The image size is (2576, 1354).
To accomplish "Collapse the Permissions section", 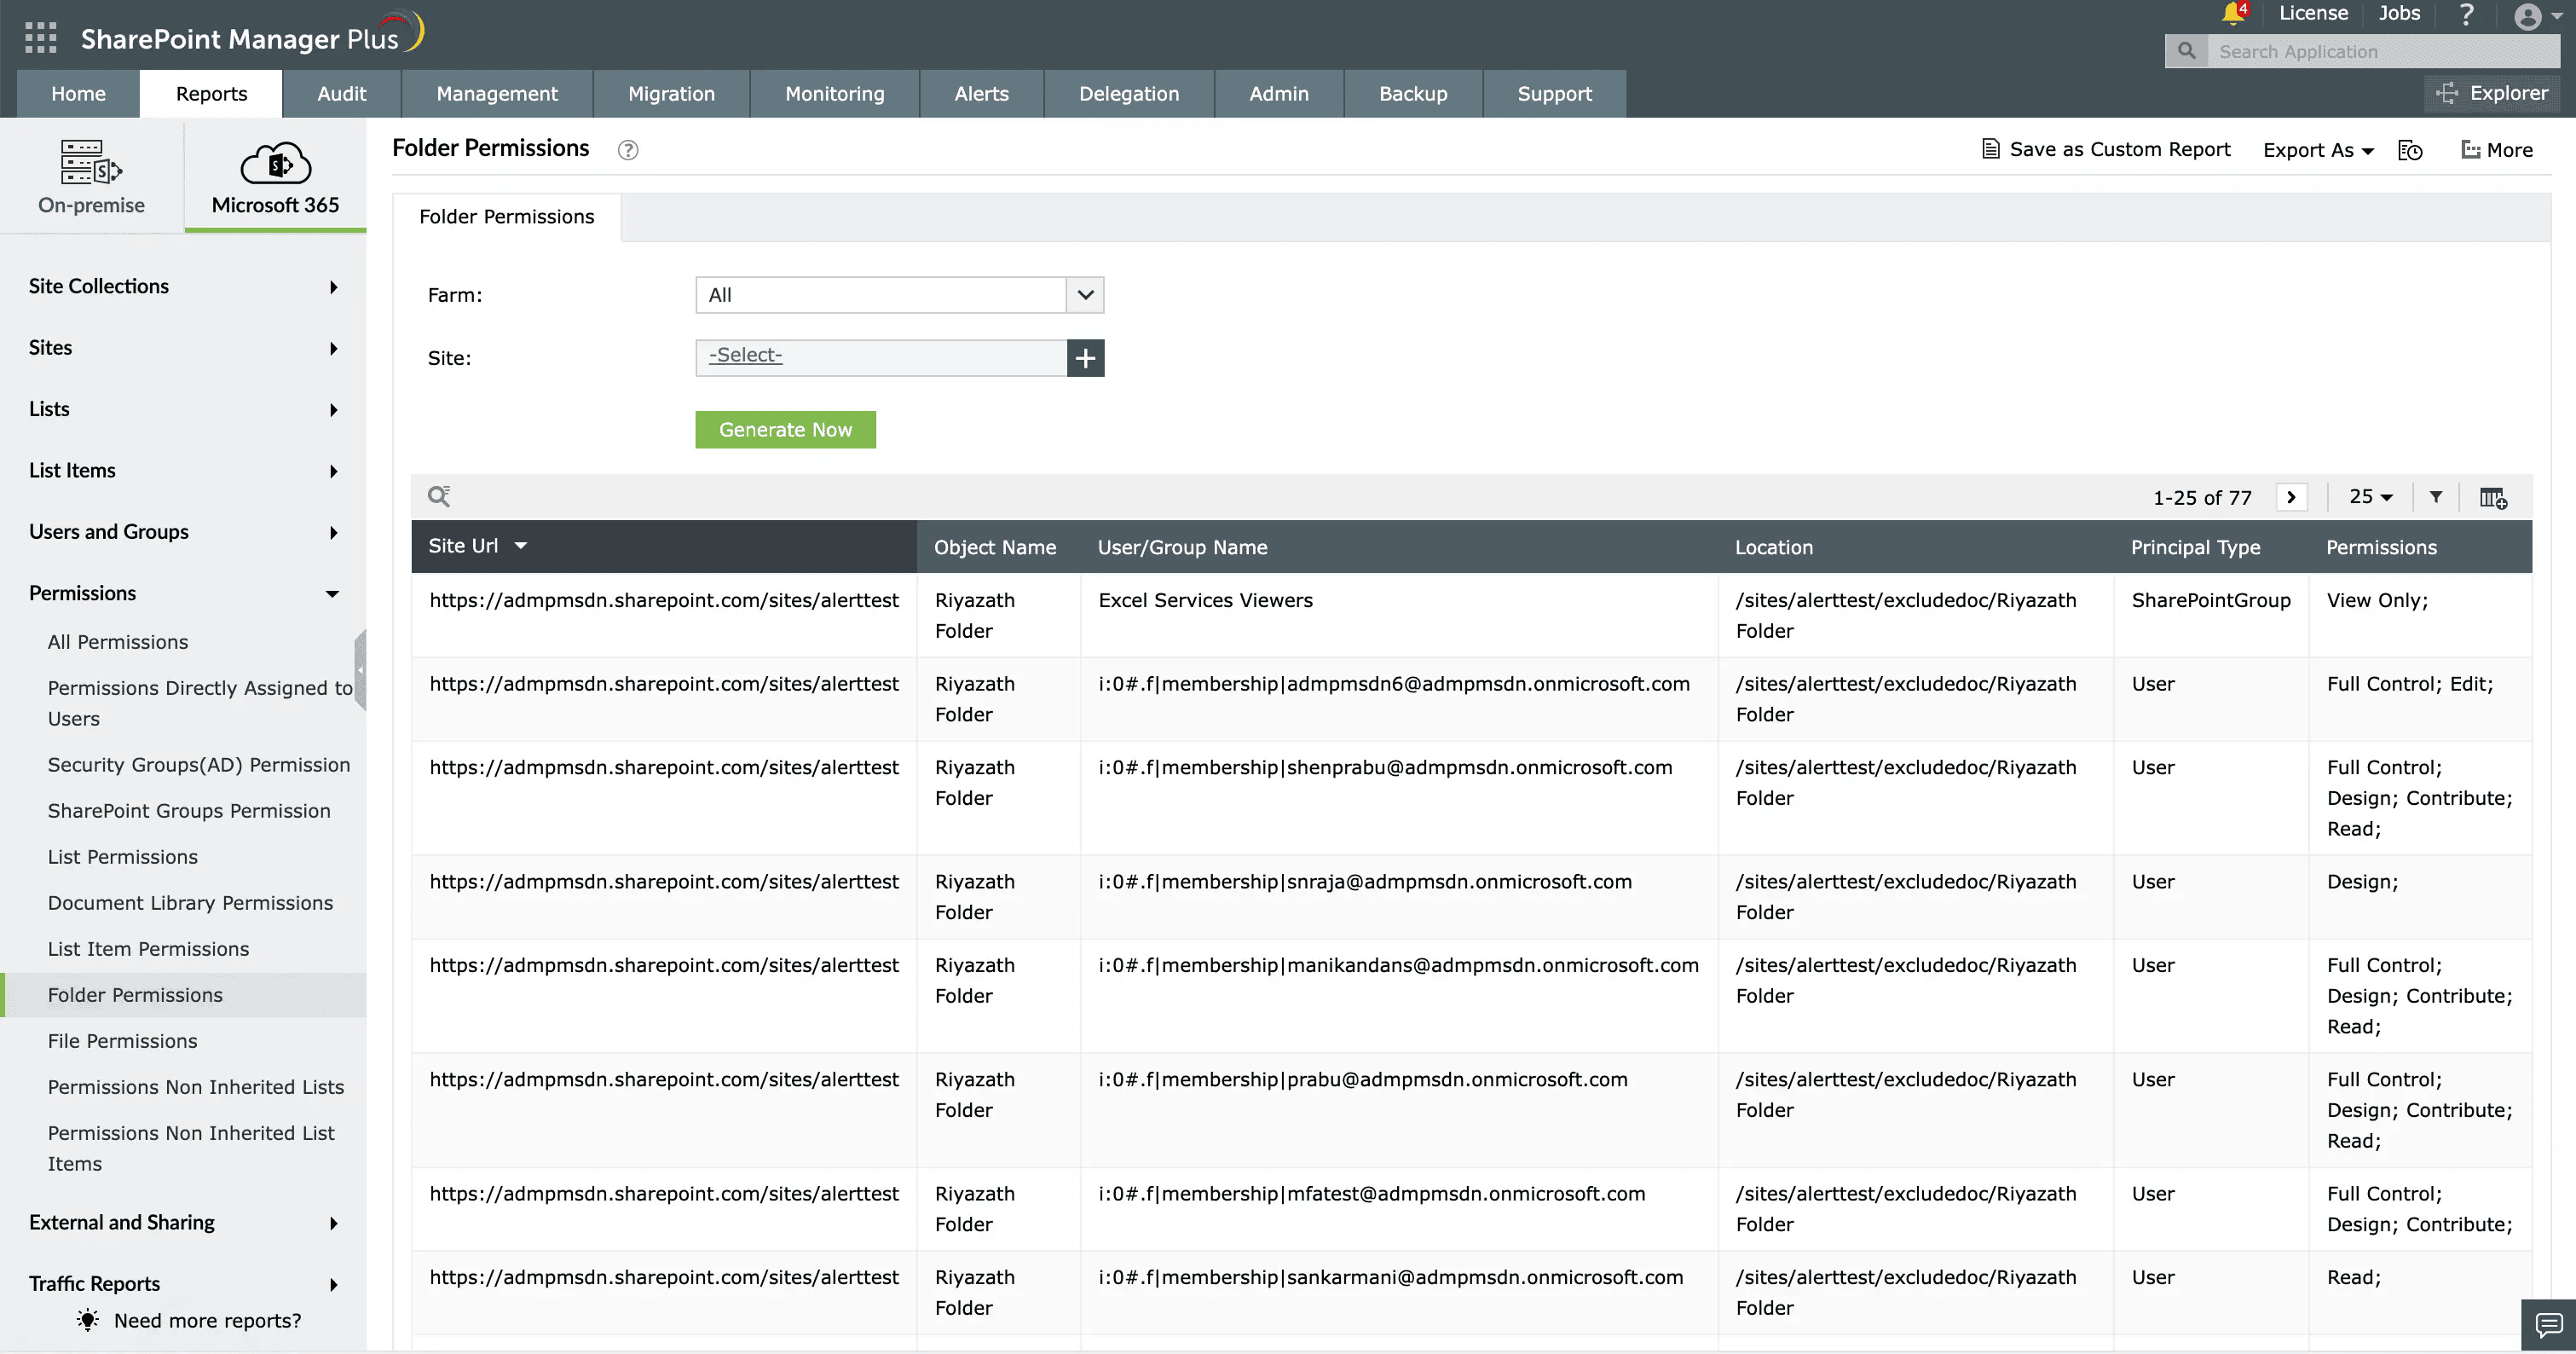I will (x=183, y=593).
